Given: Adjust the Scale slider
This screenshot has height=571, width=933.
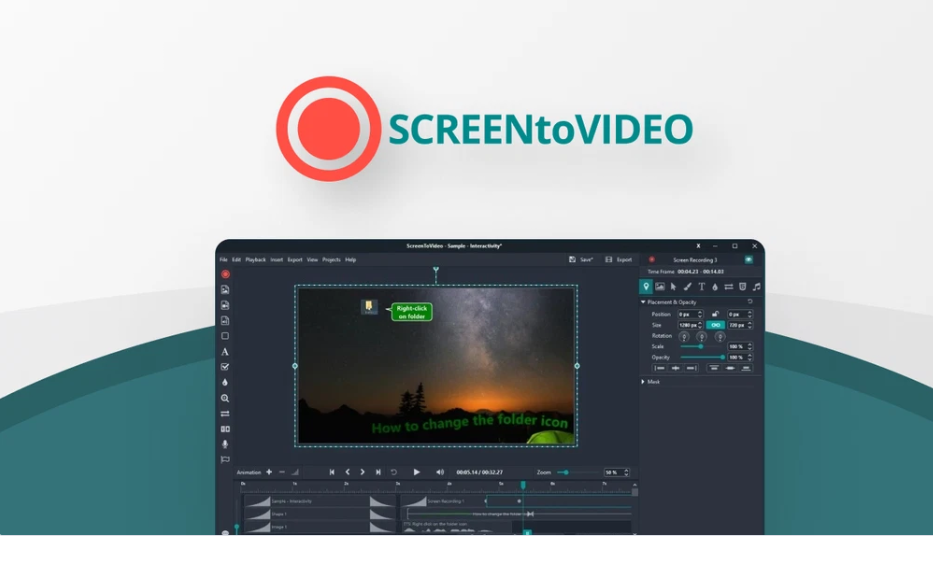Looking at the screenshot, I should [702, 346].
